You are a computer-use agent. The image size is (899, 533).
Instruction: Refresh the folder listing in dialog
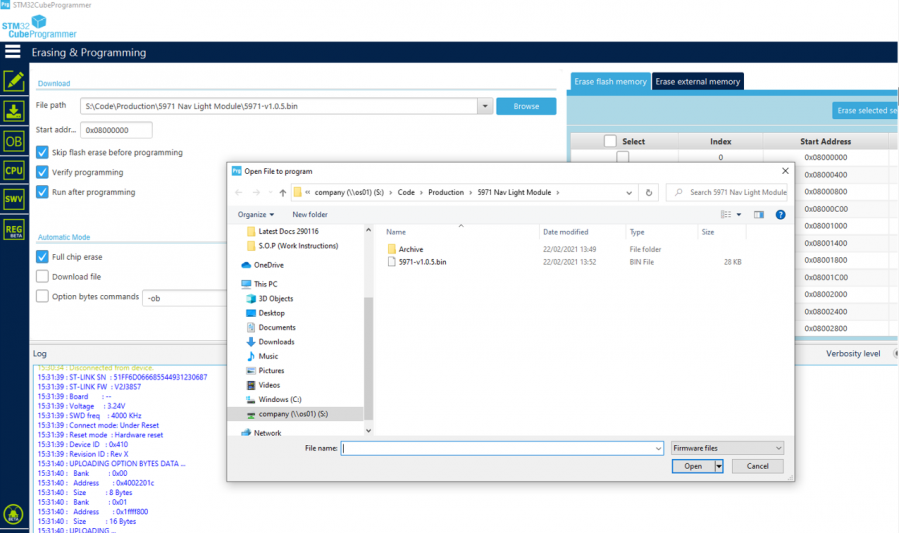coord(648,193)
